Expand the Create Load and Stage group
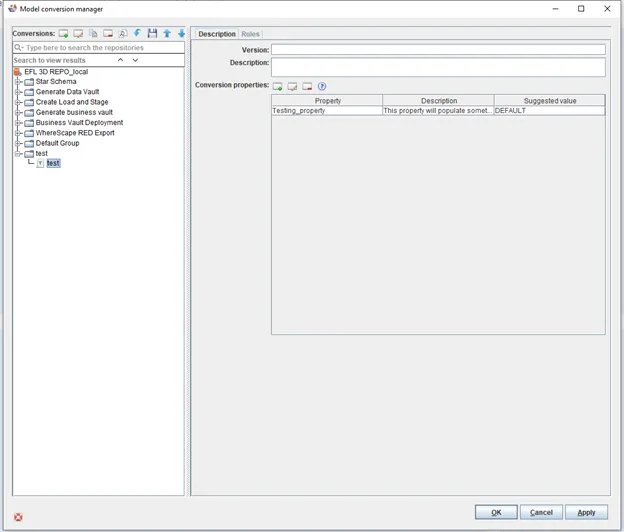 coord(17,103)
